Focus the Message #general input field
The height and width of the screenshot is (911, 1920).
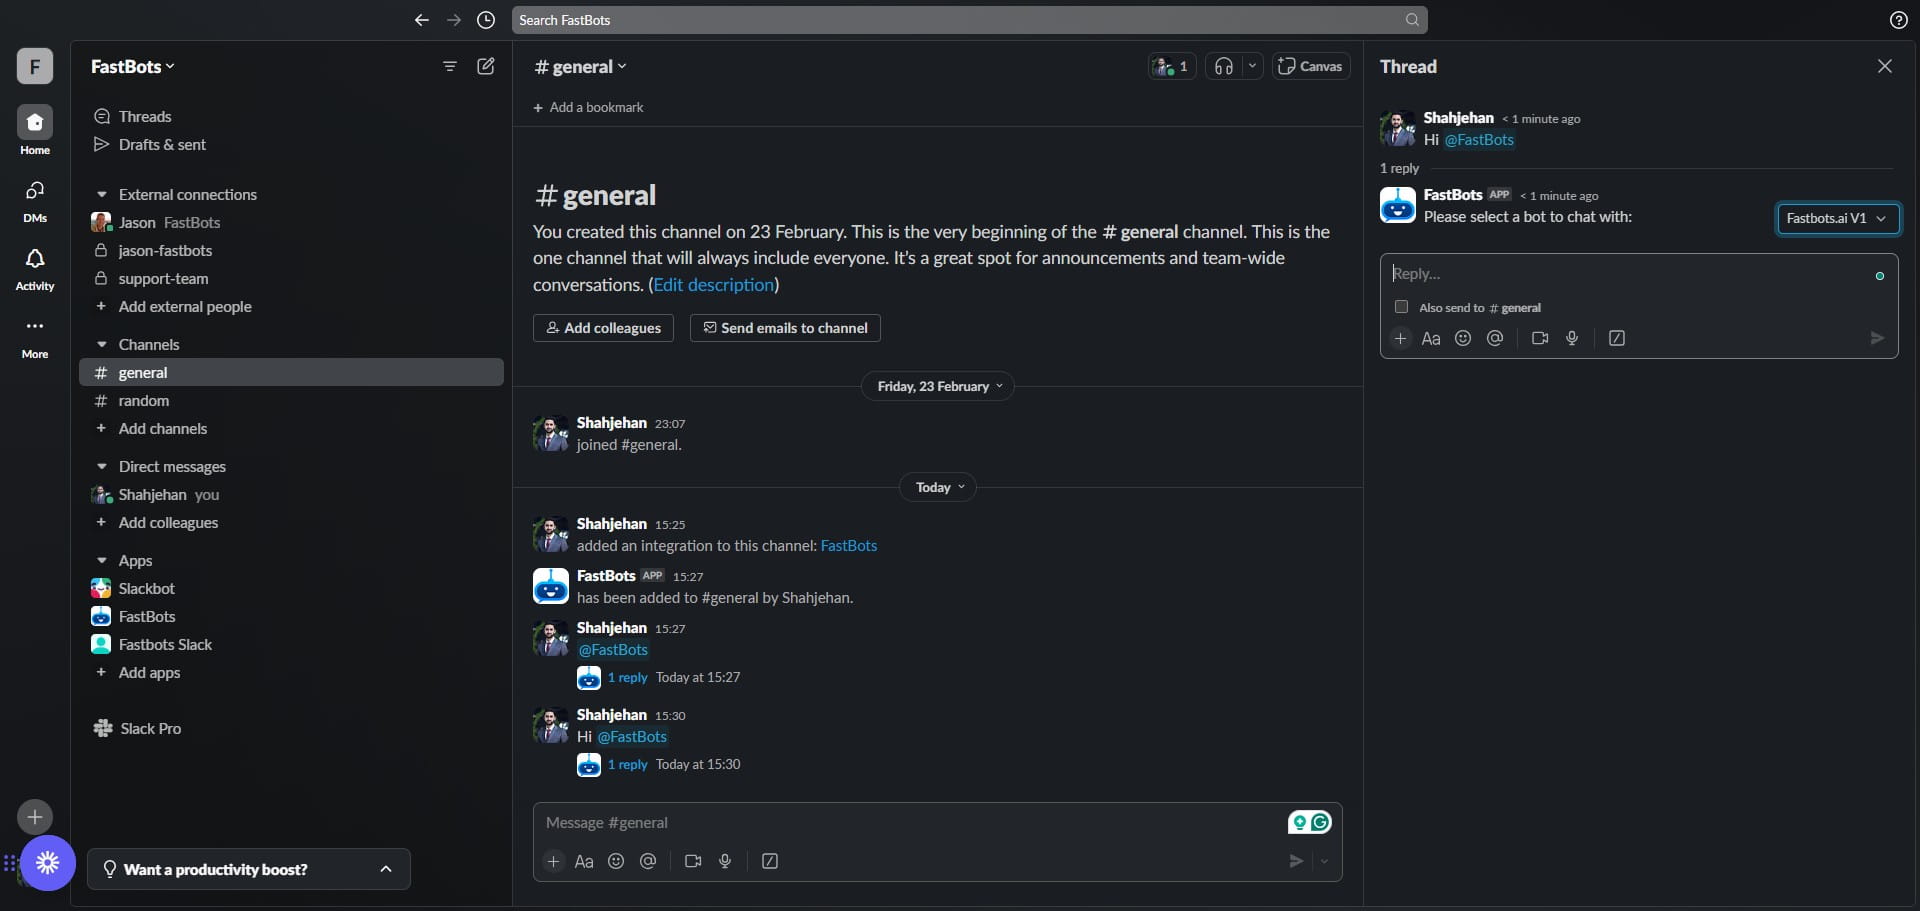910,823
